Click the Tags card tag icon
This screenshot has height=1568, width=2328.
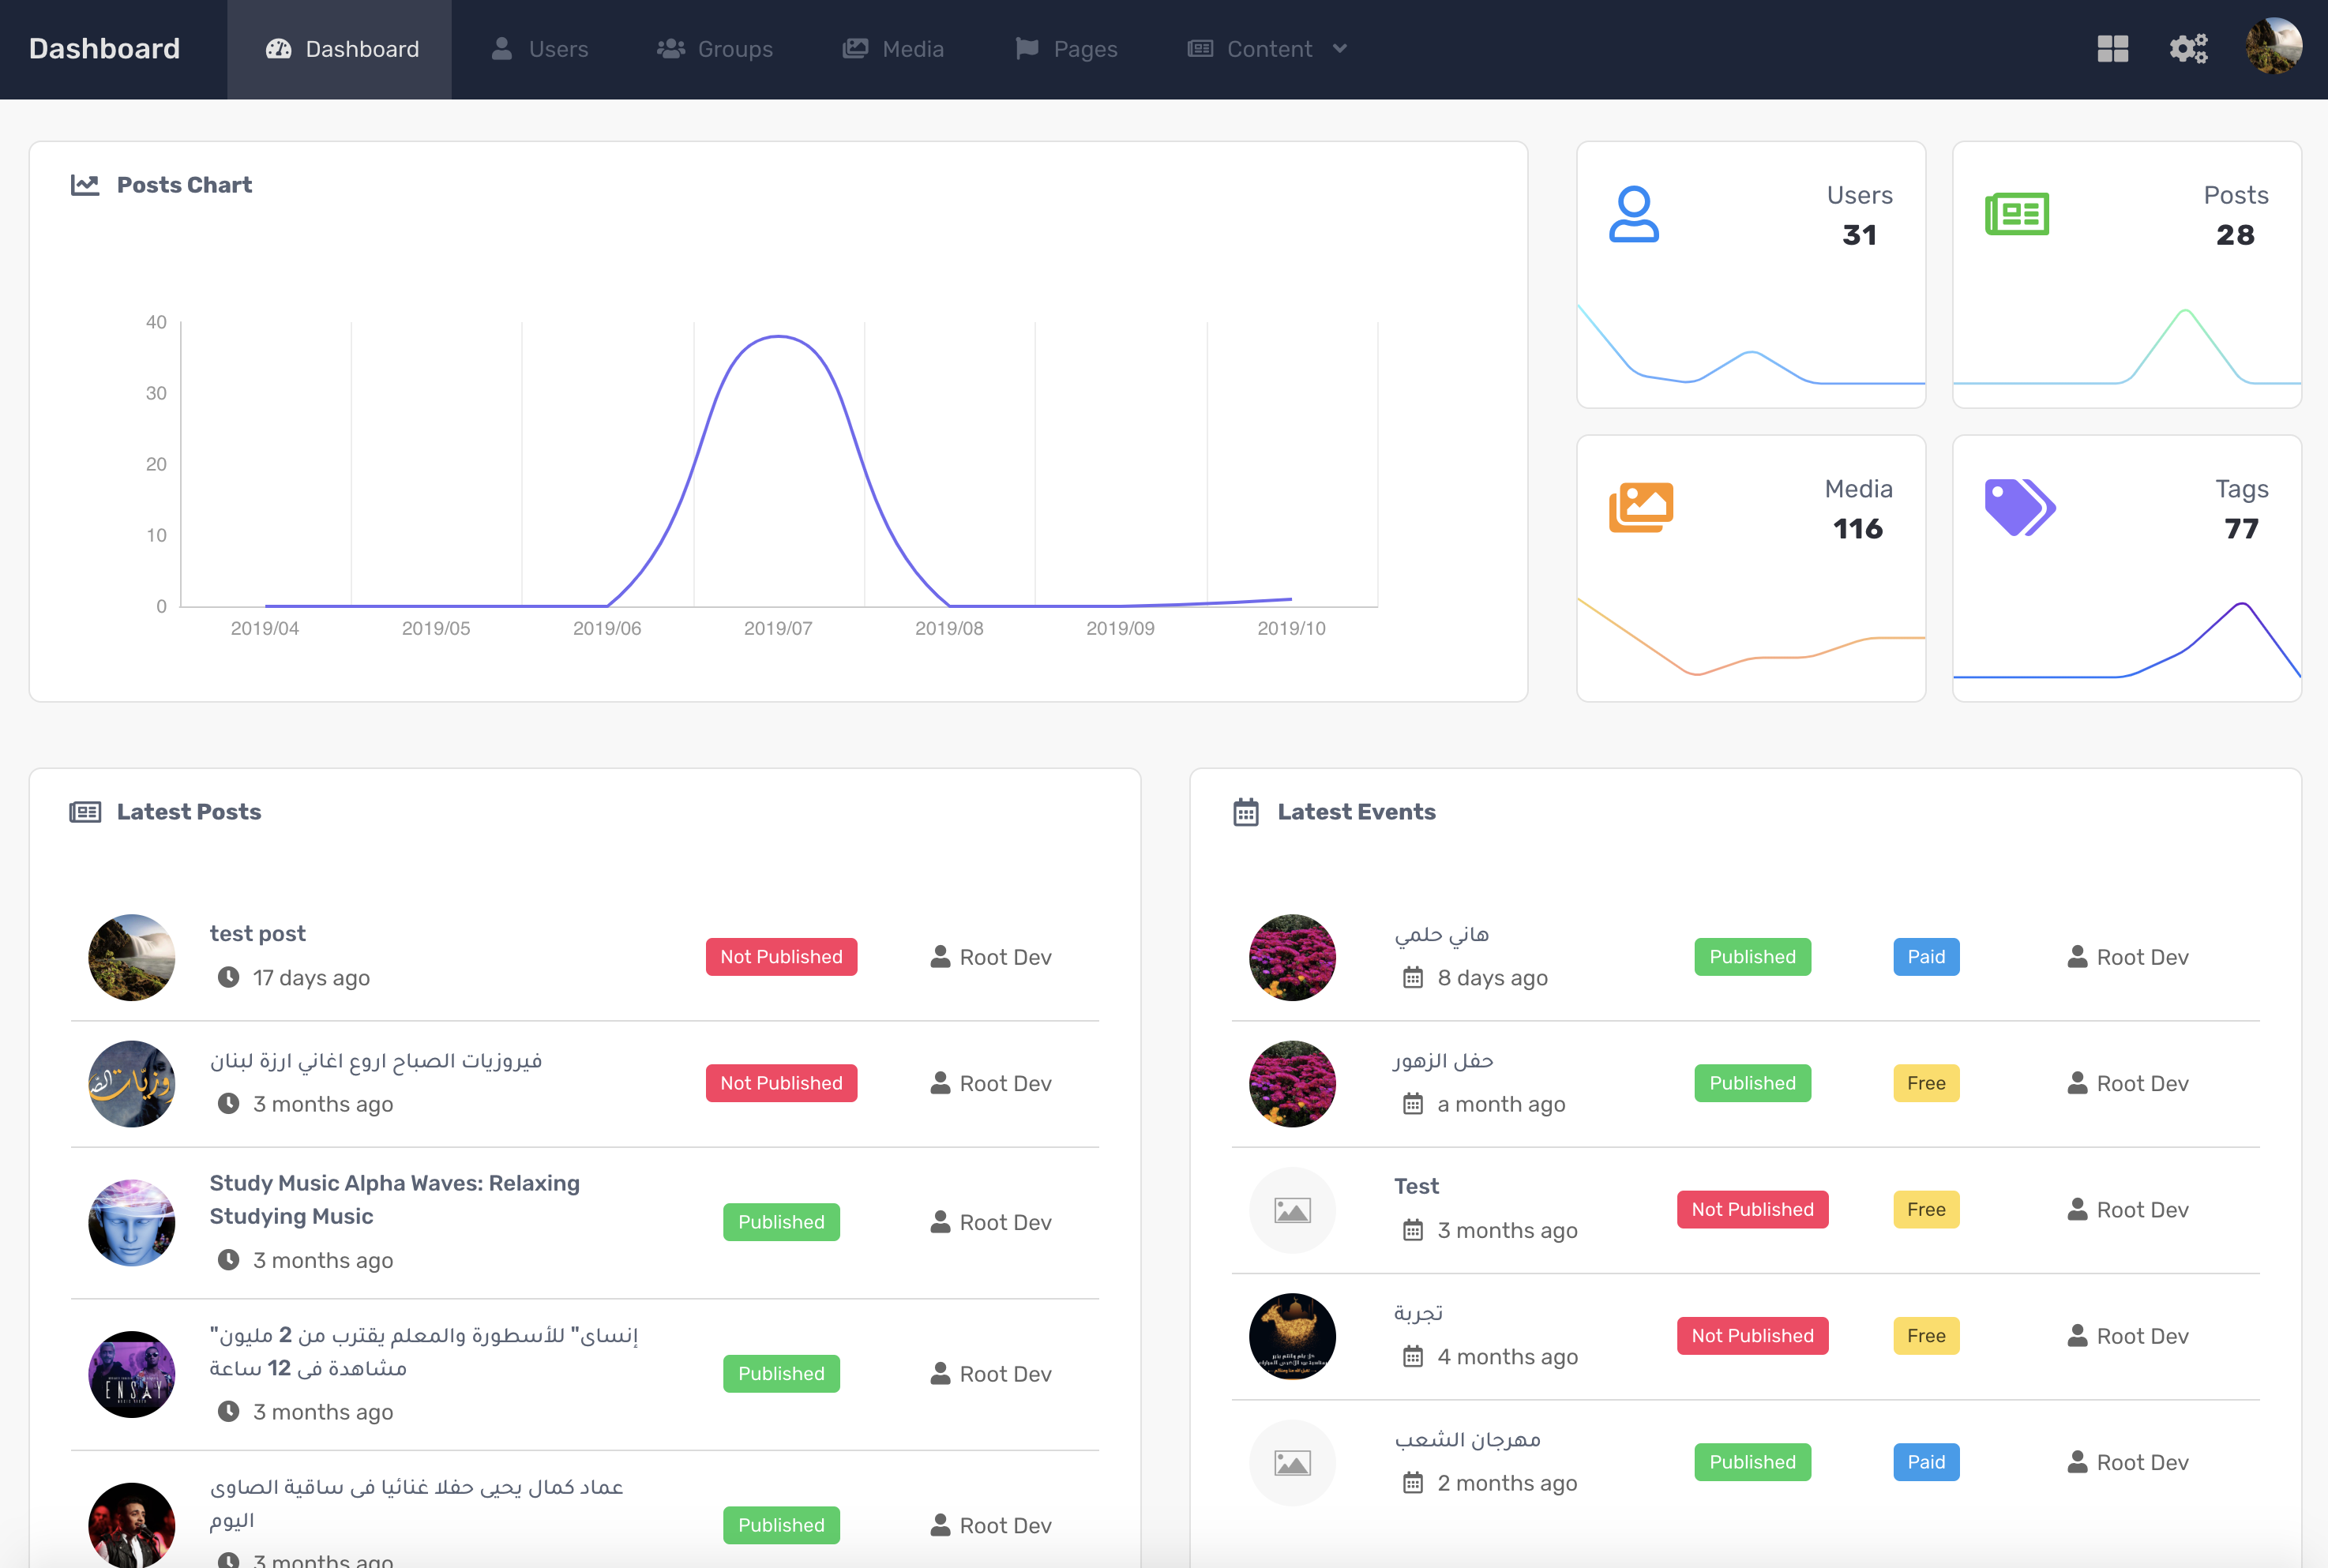click(2020, 507)
